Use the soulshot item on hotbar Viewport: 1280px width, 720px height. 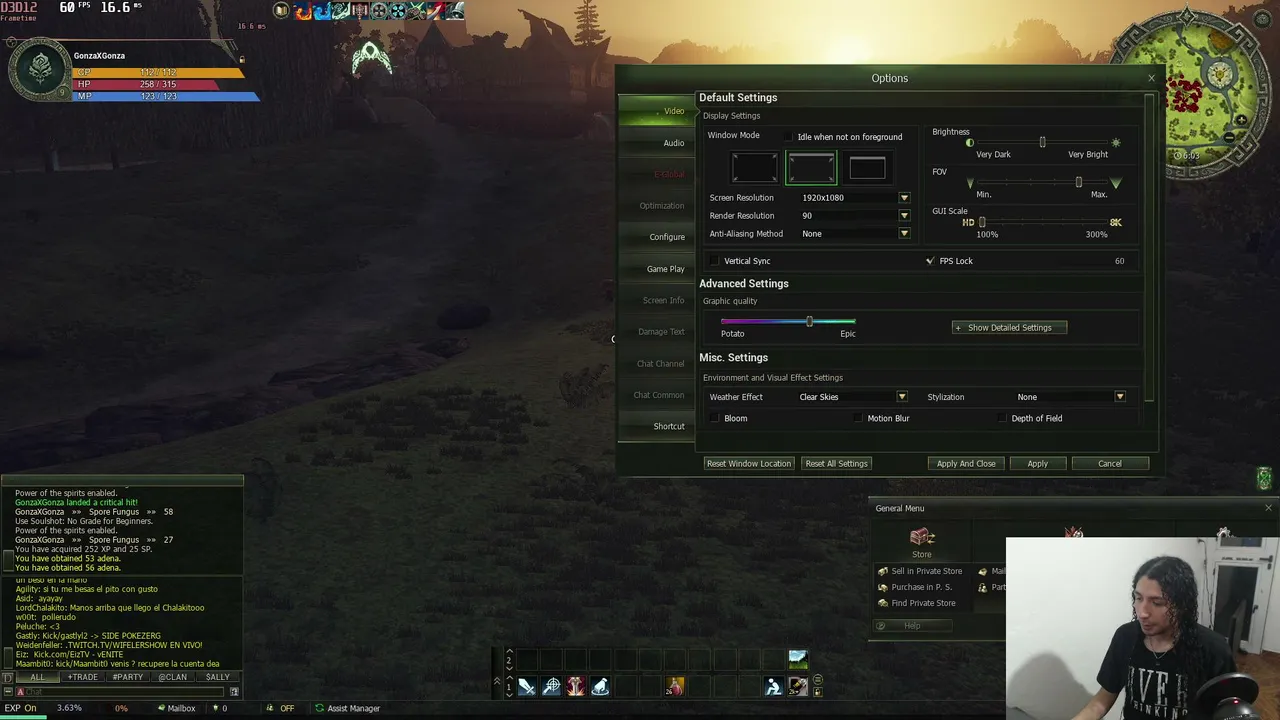point(798,686)
